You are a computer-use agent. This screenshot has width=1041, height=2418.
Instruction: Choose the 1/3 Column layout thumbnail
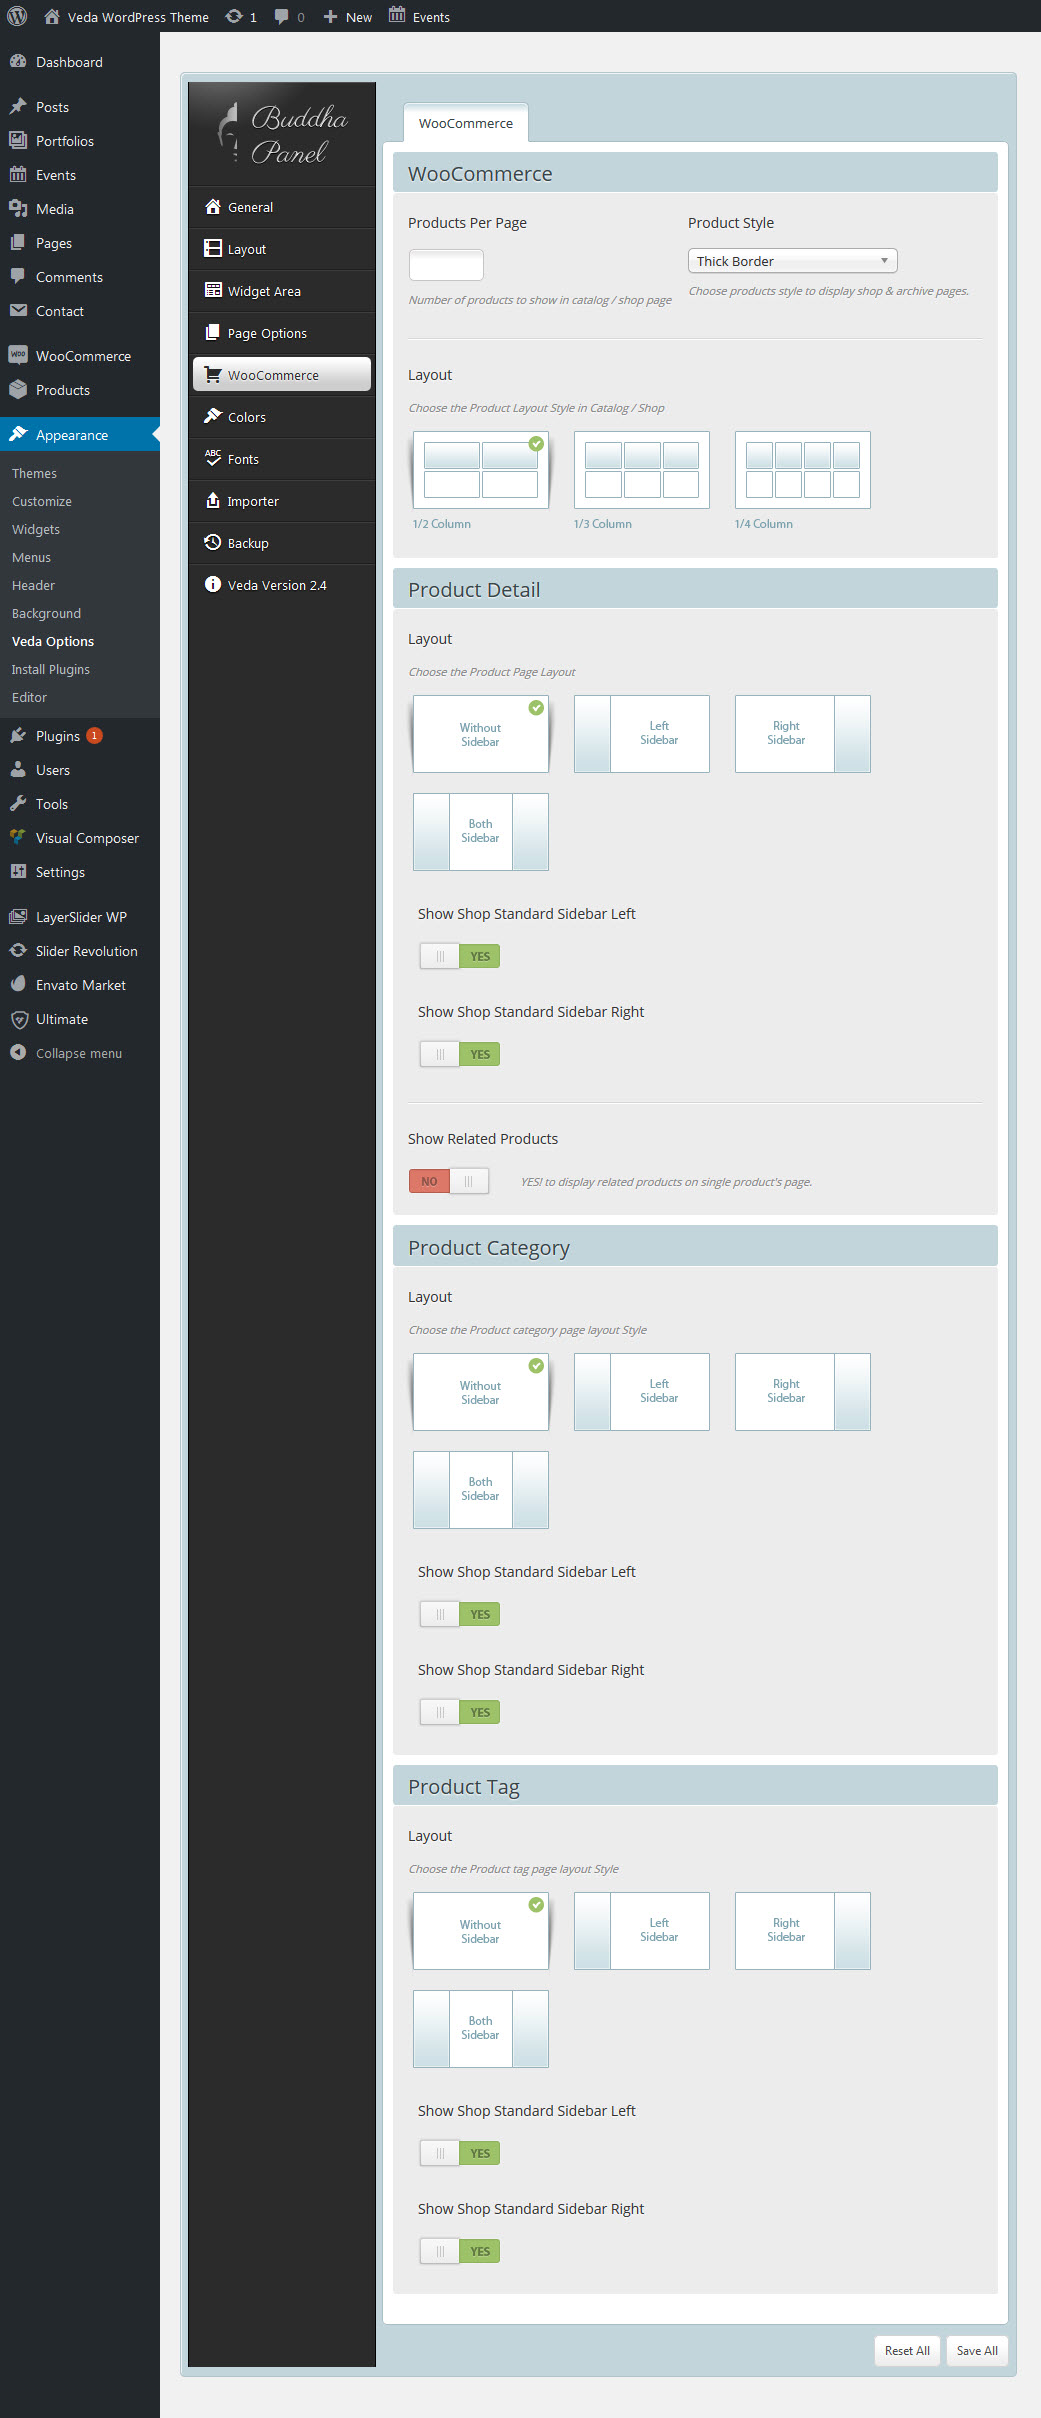[642, 470]
